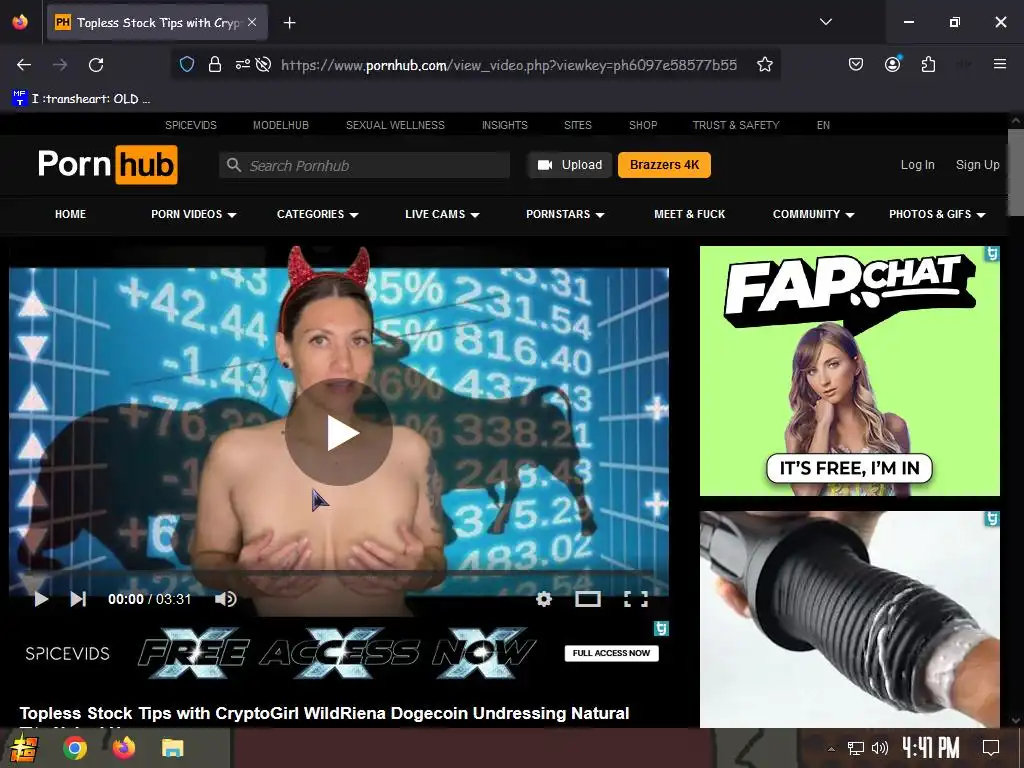Expand the stars navigation dropdown arrow
Viewport: 1024px width, 768px height.
click(x=600, y=215)
